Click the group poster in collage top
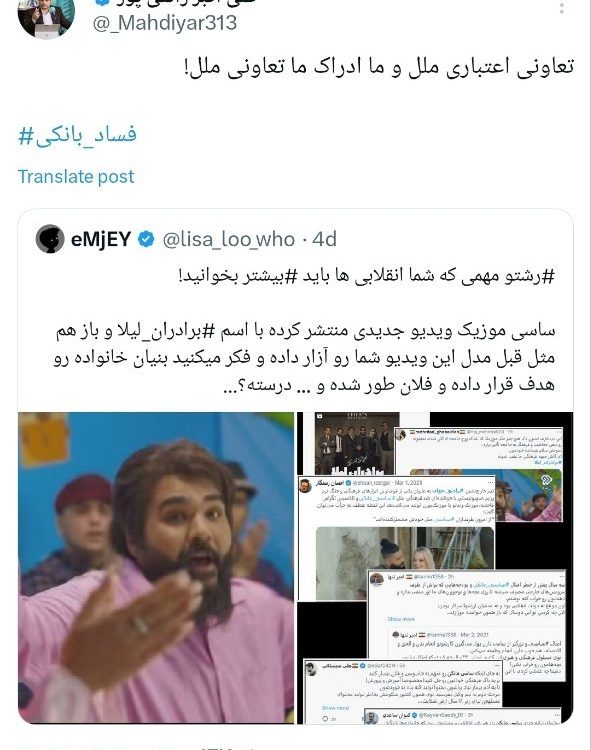Image resolution: width=591 pixels, height=750 pixels. tap(357, 443)
